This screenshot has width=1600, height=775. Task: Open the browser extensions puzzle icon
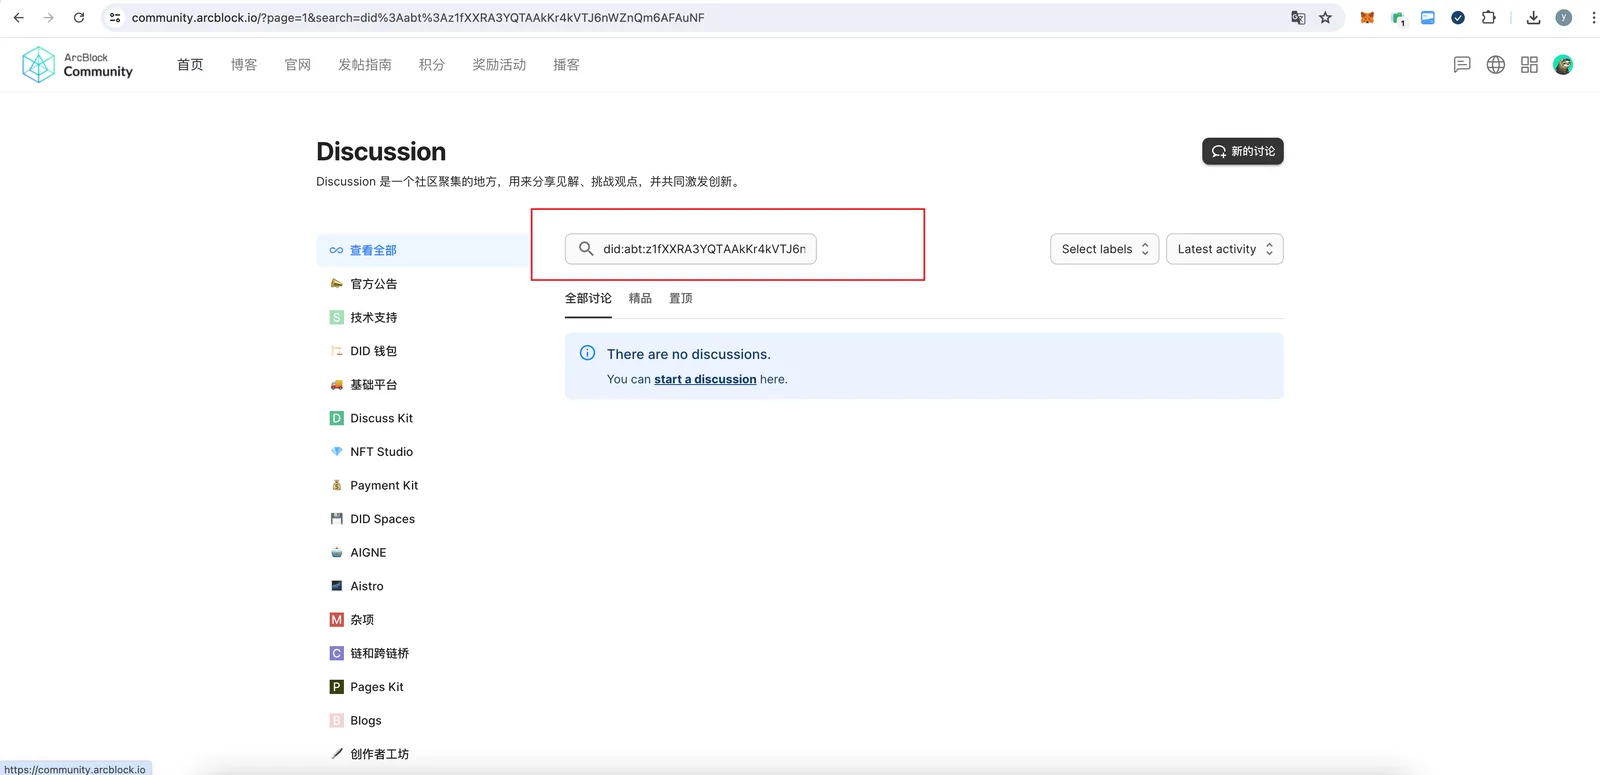[1488, 18]
